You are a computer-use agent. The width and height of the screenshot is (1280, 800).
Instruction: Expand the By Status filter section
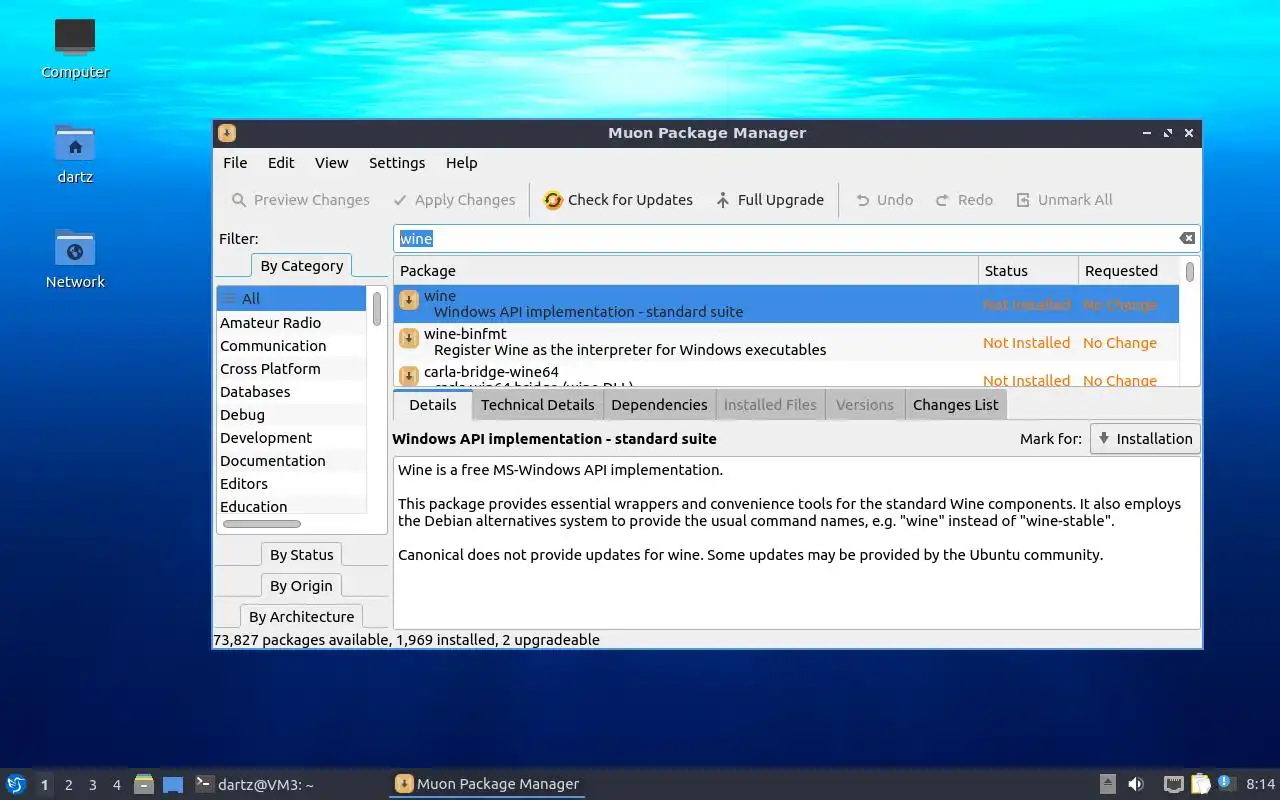click(x=302, y=555)
